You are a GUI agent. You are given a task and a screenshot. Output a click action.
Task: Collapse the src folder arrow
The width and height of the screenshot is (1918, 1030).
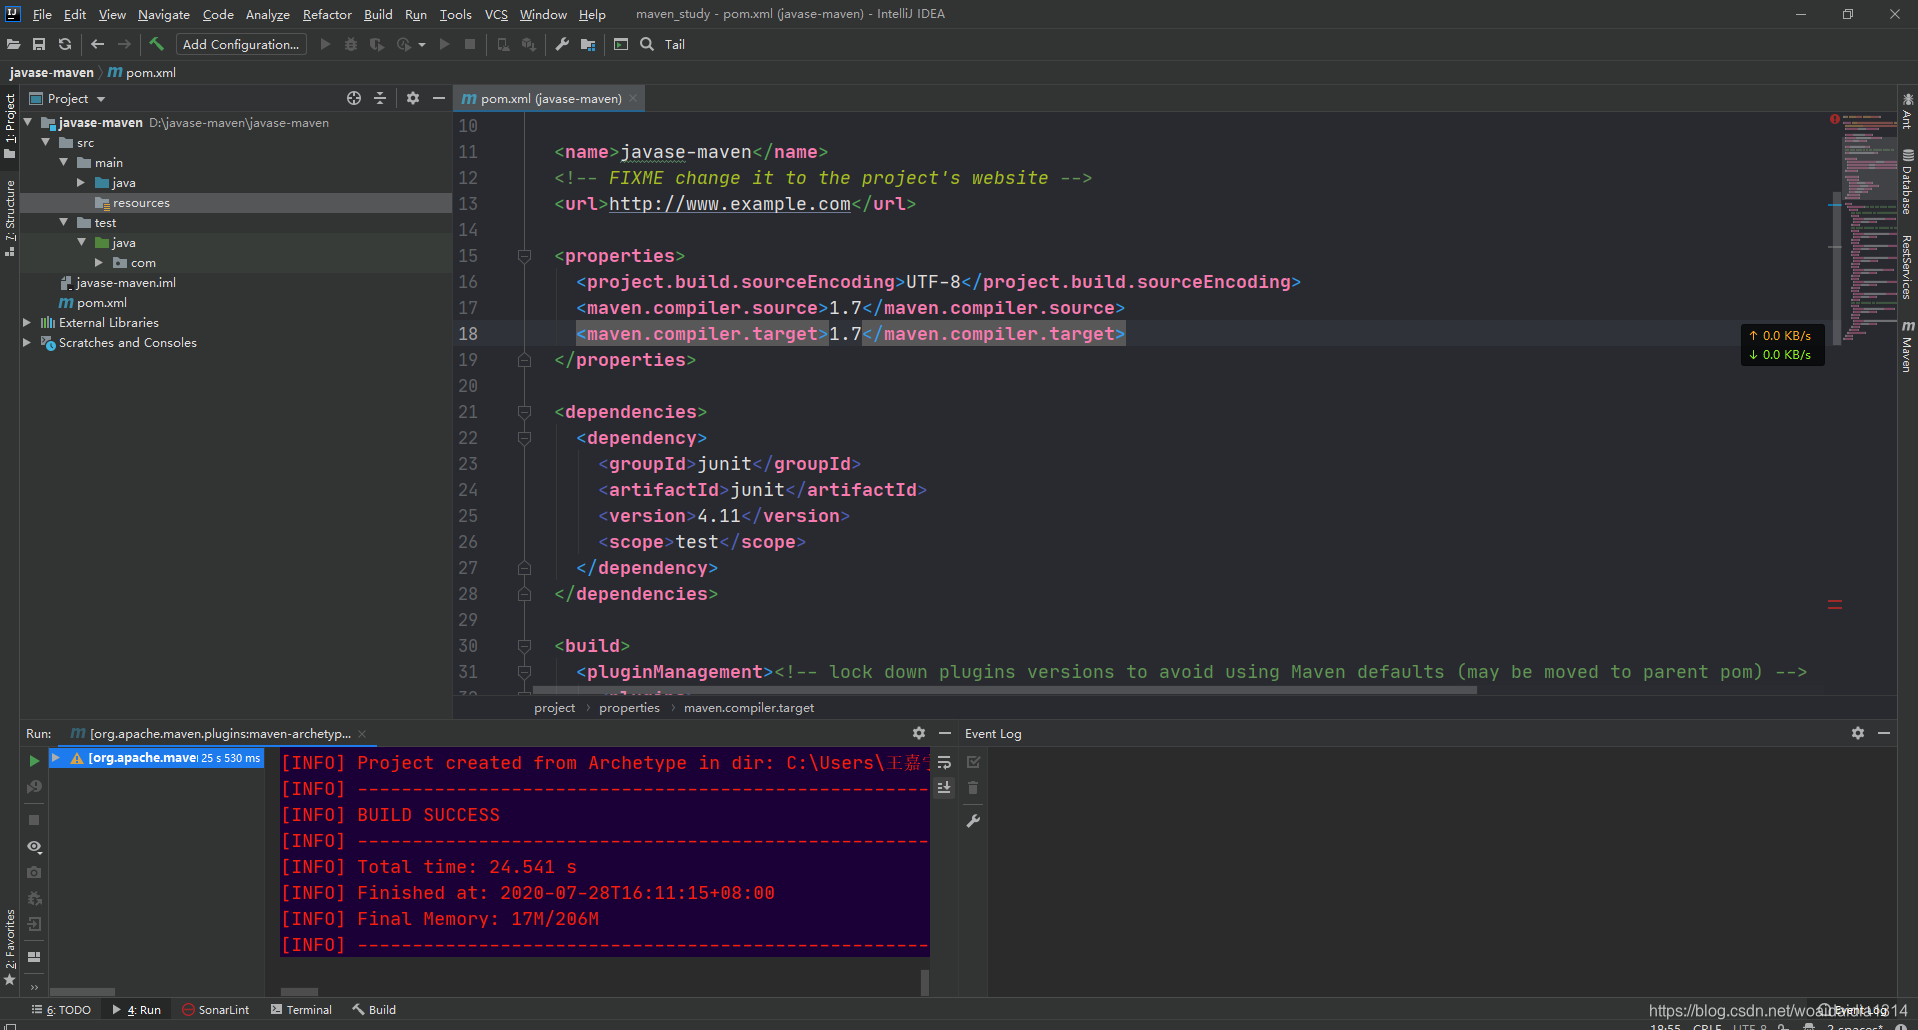click(46, 142)
